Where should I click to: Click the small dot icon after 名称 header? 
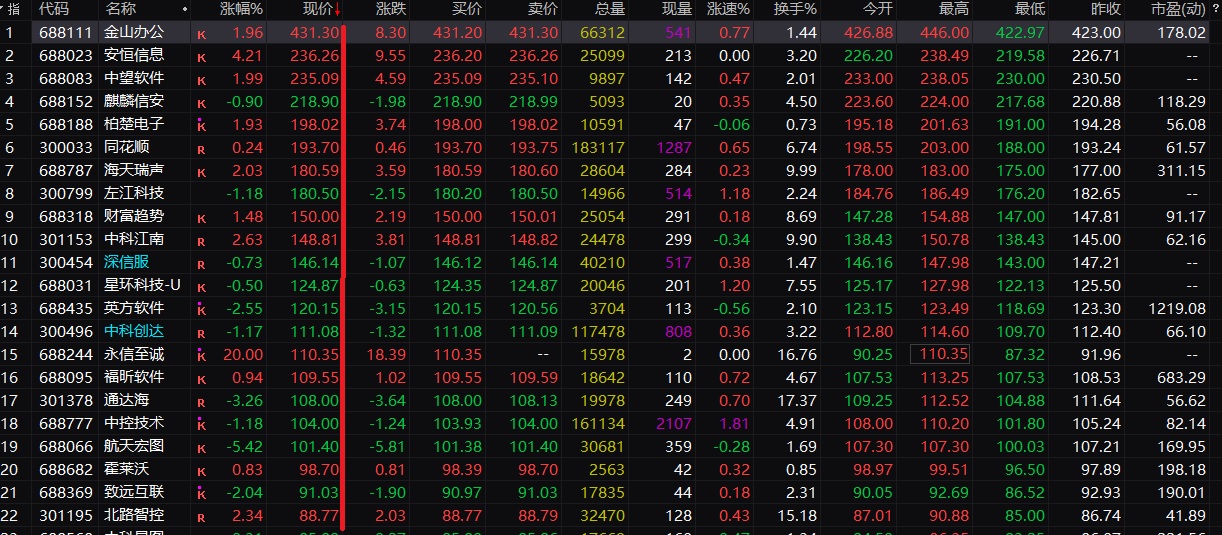pos(184,10)
